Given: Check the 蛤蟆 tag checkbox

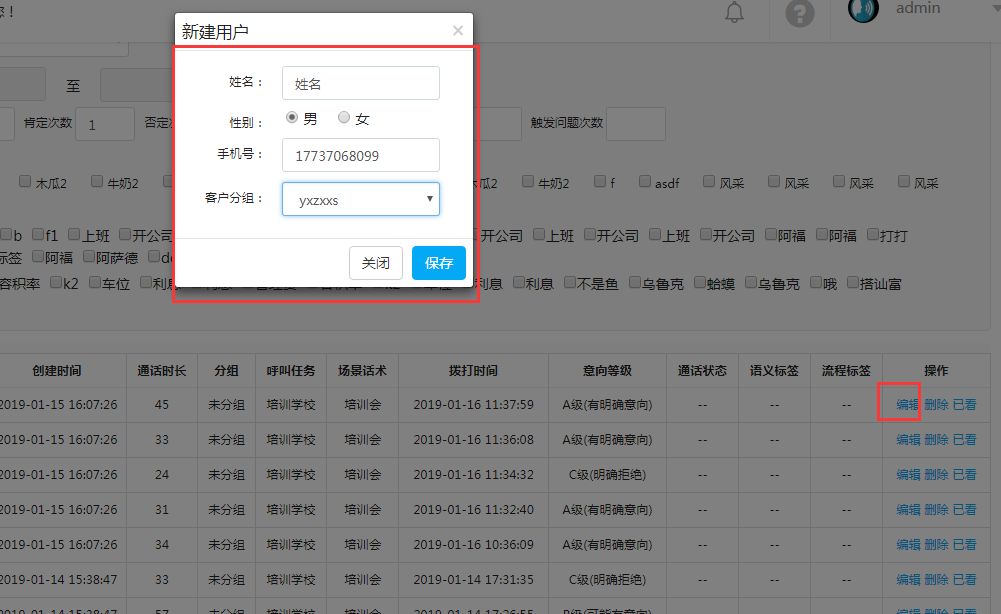Looking at the screenshot, I should click(x=697, y=283).
